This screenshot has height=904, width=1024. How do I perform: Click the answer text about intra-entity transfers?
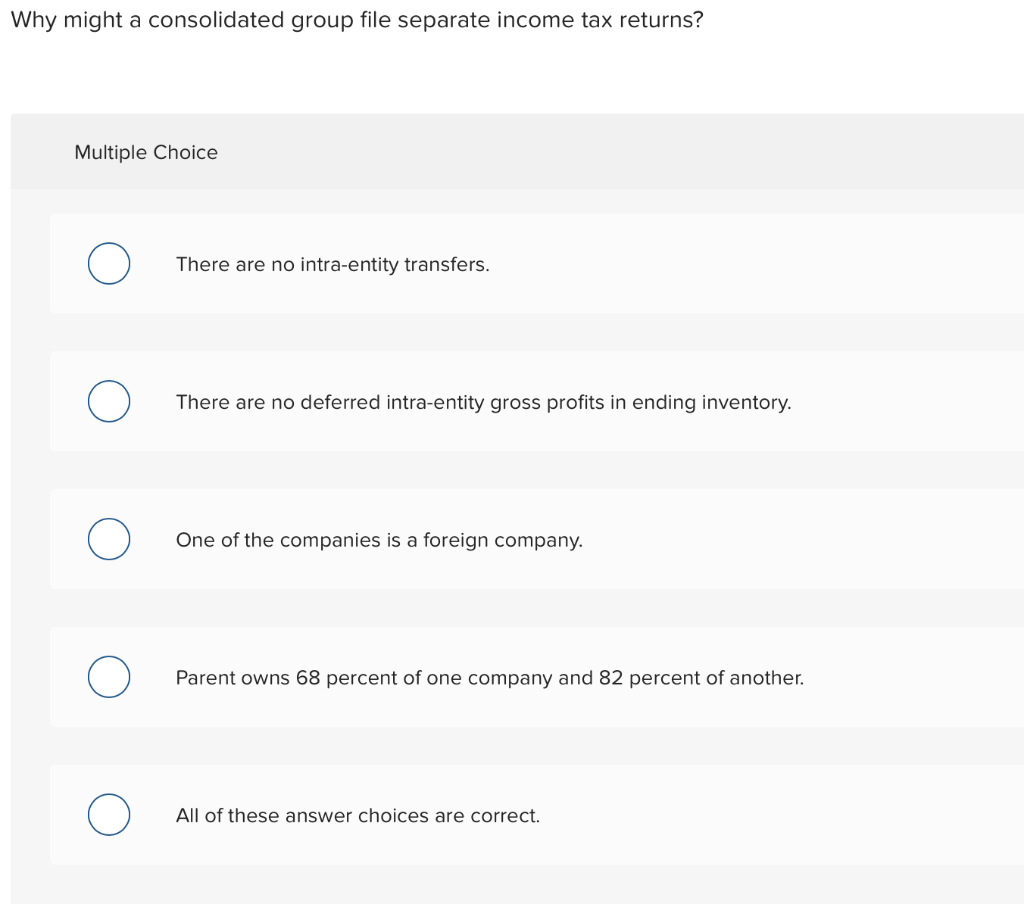point(333,264)
